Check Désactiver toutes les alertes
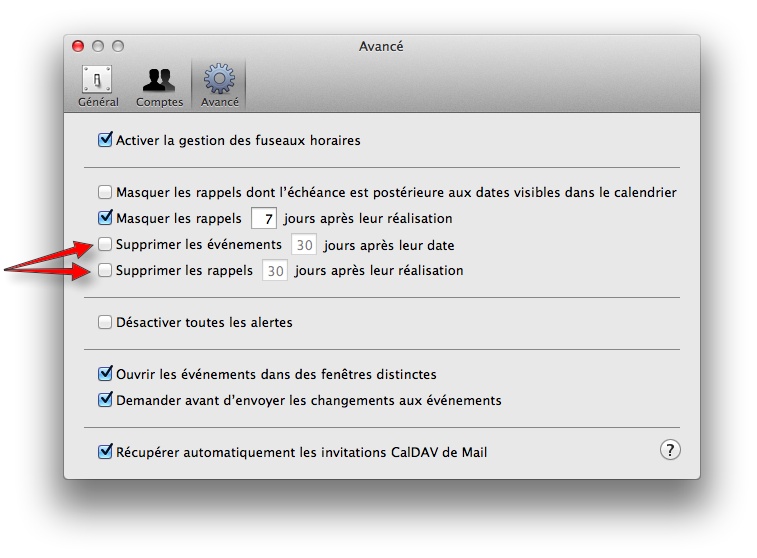757x558 pixels. [x=105, y=323]
